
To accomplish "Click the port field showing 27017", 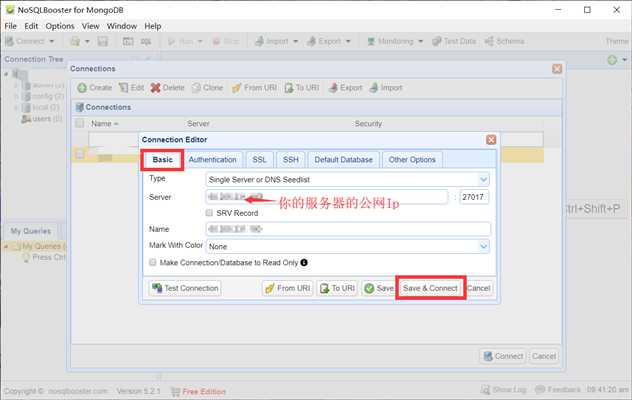I will pyautogui.click(x=474, y=197).
